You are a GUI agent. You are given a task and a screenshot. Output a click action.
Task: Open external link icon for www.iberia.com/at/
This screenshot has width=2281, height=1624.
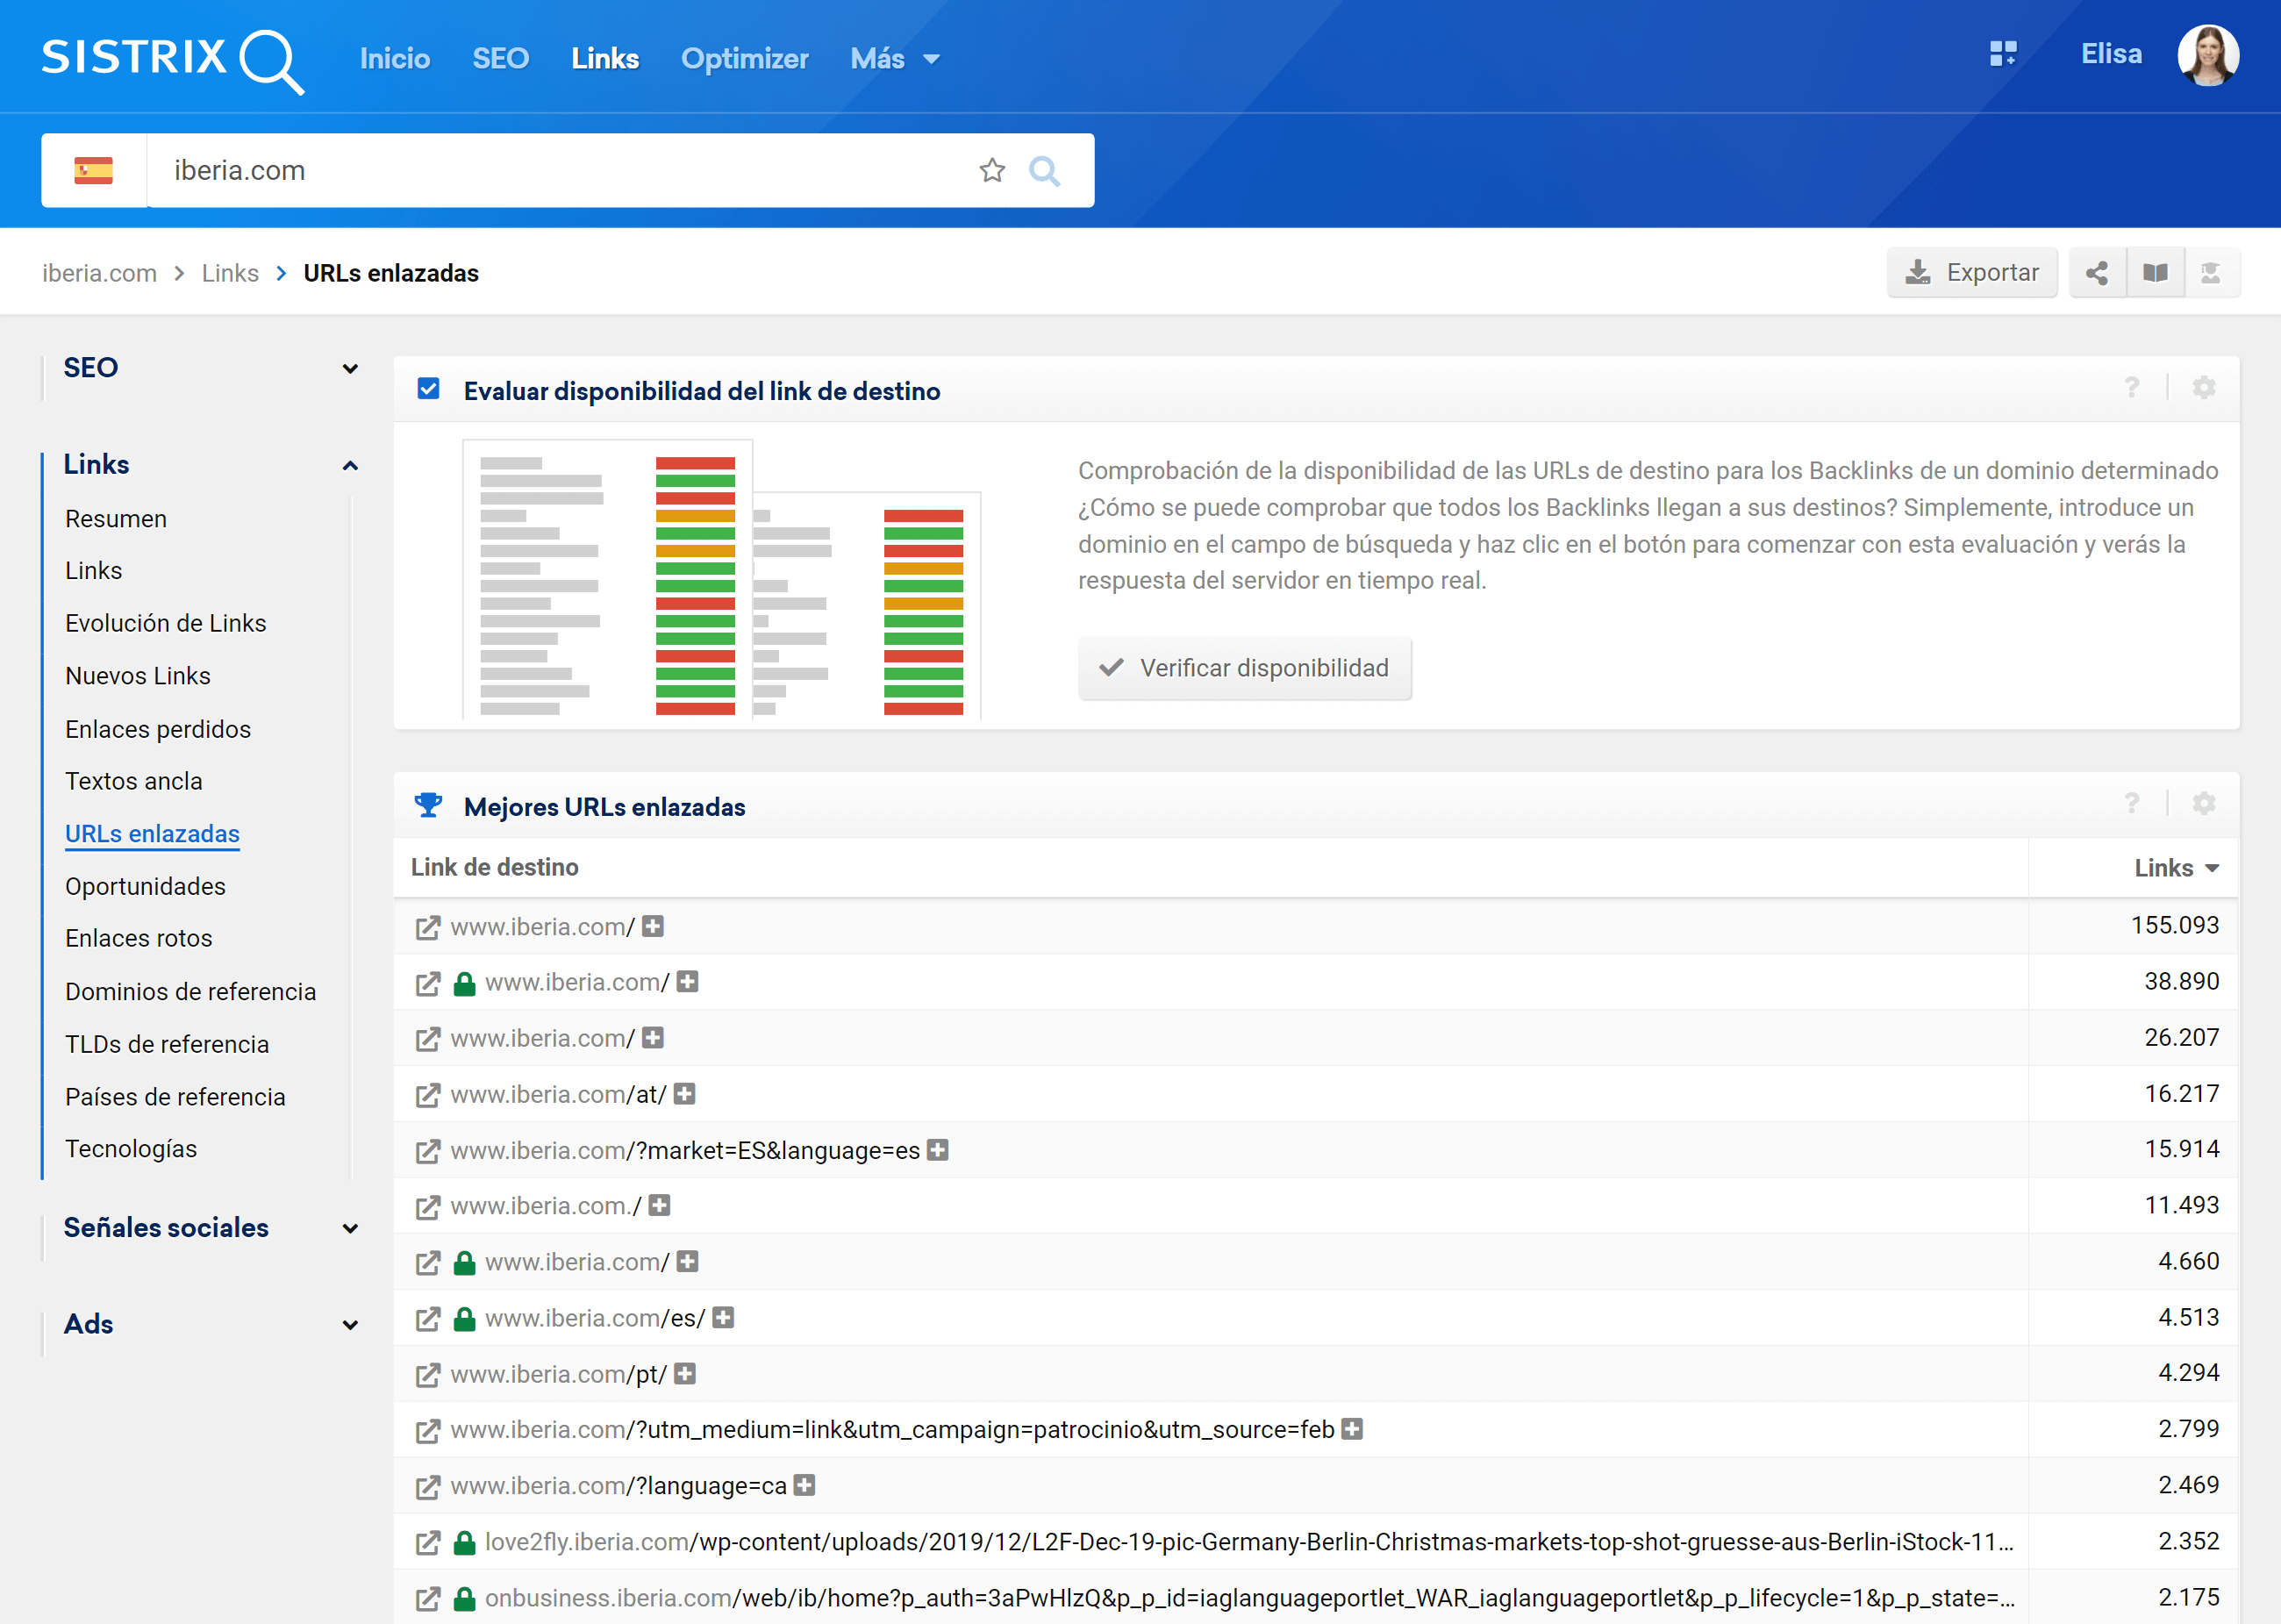pyautogui.click(x=428, y=1095)
